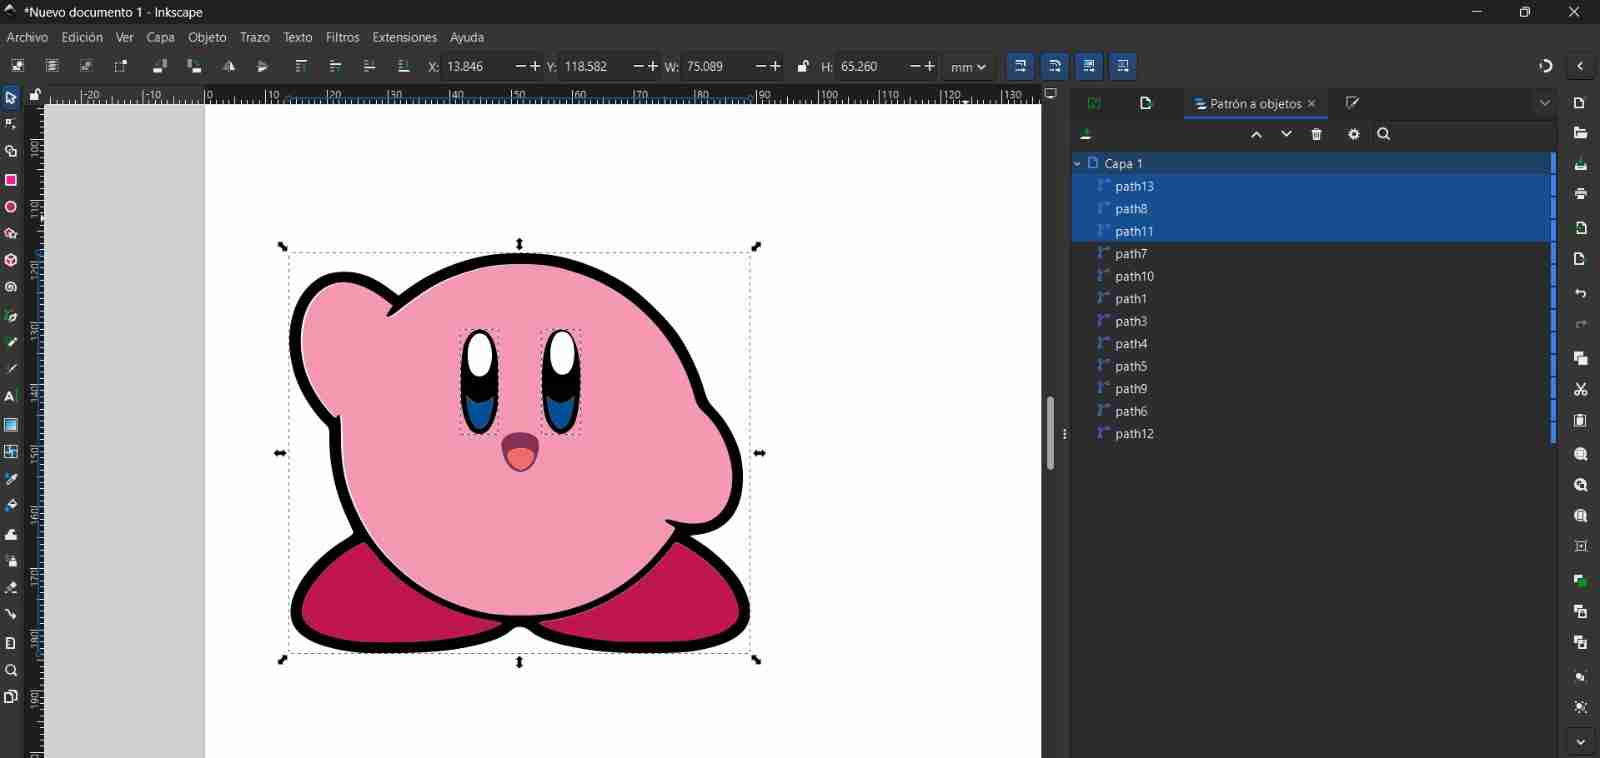Toggle move patterns with object
This screenshot has width=1600, height=758.
click(1123, 66)
